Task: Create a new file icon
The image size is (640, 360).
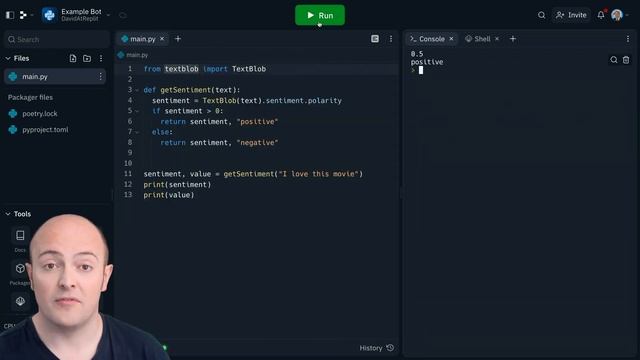Action: [x=73, y=58]
